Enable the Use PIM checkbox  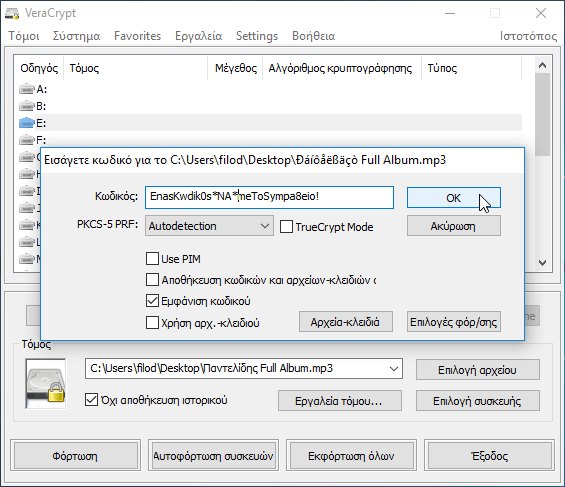click(x=152, y=259)
